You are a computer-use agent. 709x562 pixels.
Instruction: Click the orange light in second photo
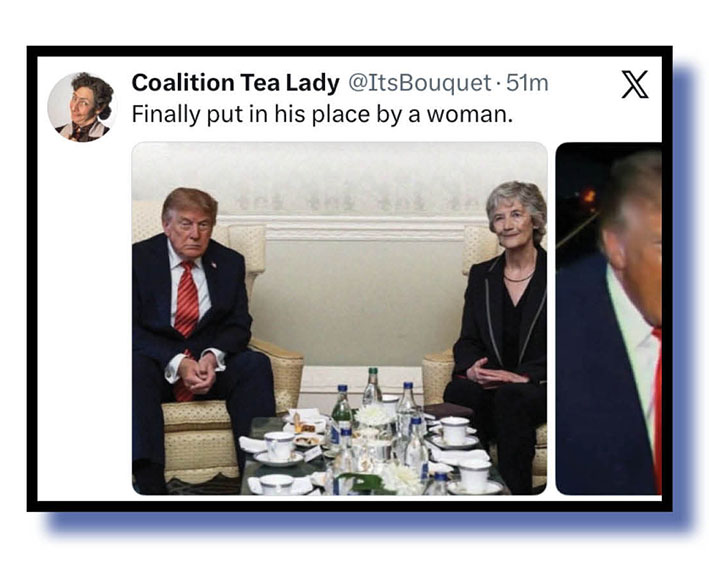point(588,195)
